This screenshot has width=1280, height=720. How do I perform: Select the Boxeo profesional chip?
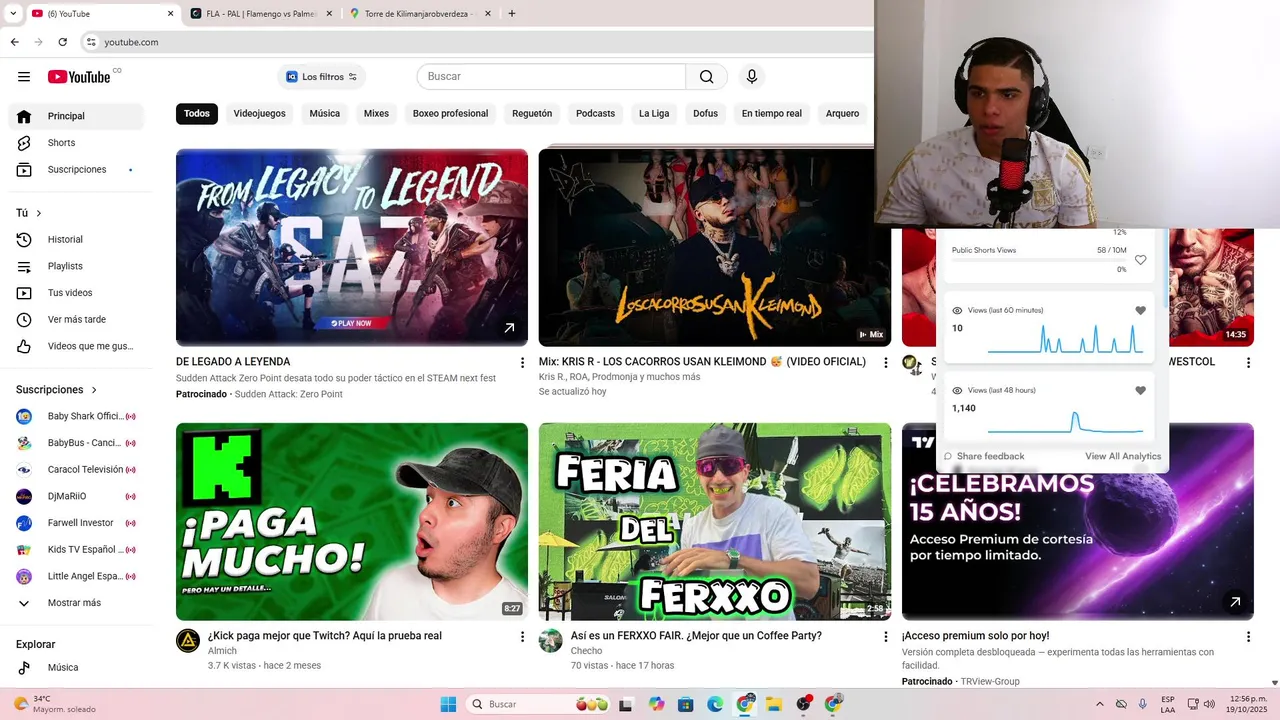451,114
